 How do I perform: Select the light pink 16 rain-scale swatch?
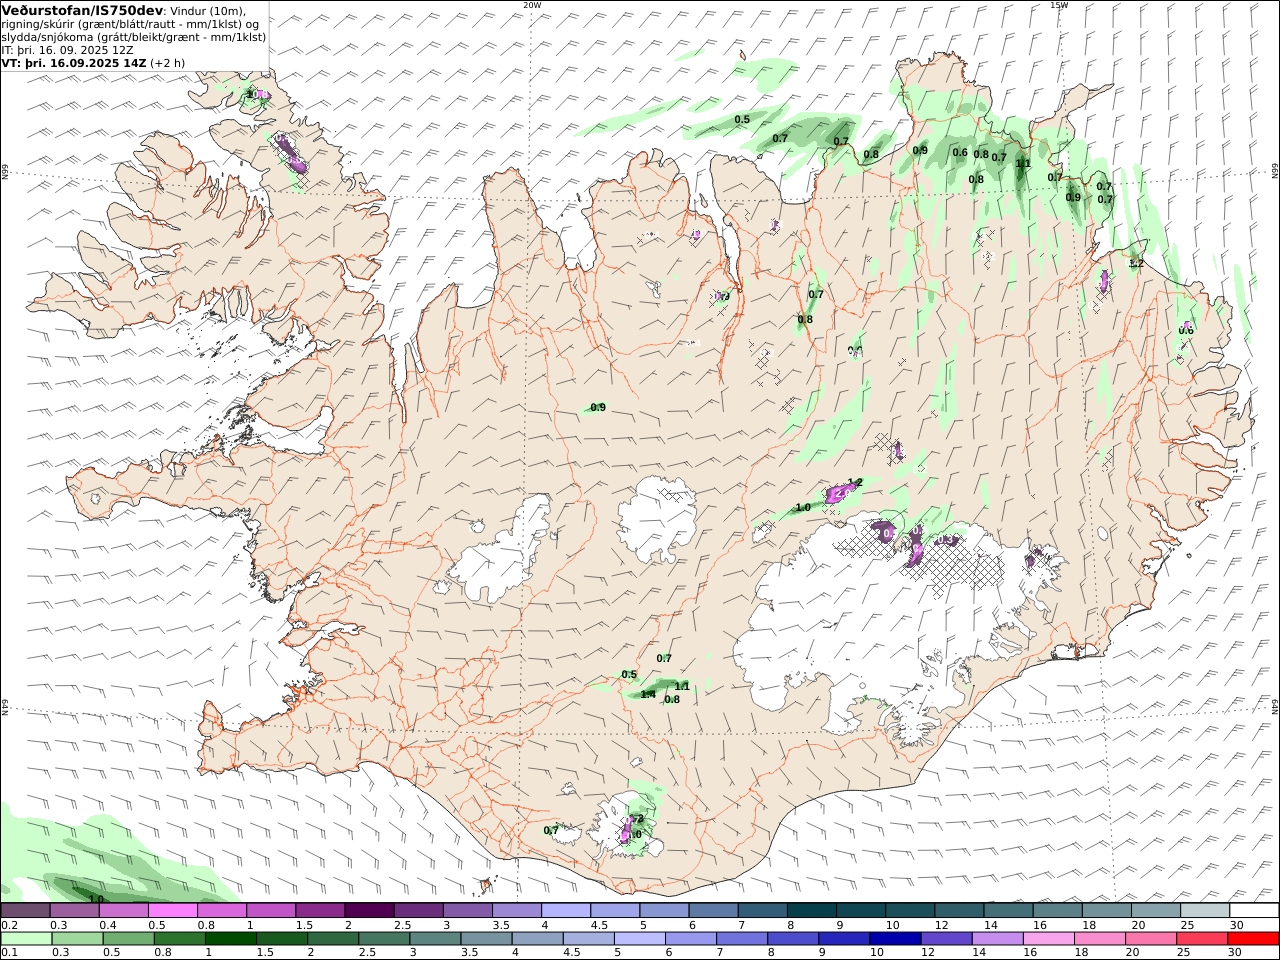pos(1049,939)
